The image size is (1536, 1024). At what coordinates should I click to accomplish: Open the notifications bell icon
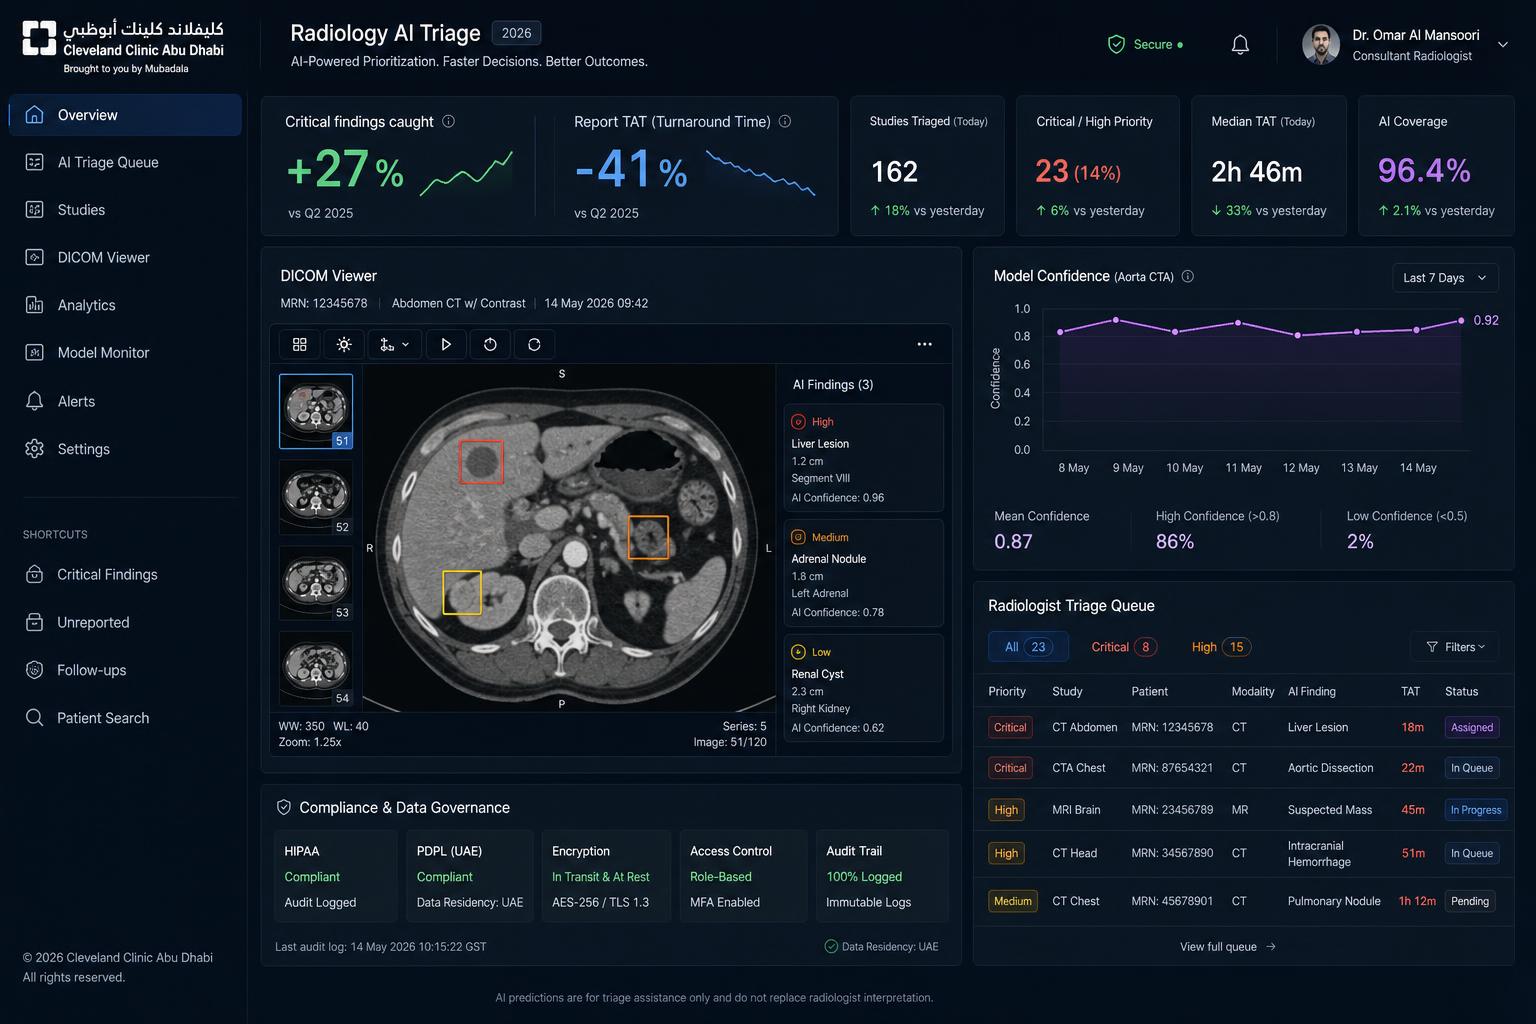(1240, 45)
